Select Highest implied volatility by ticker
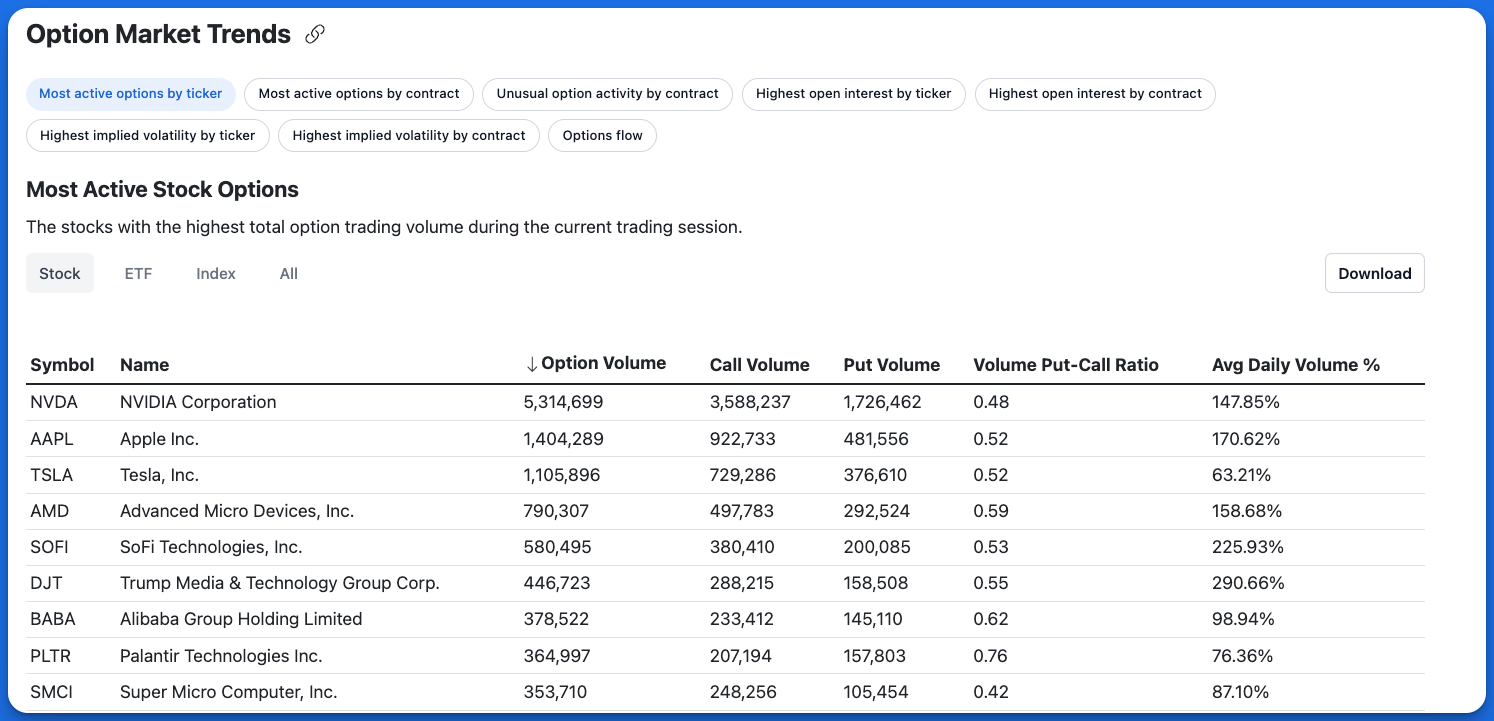The height and width of the screenshot is (721, 1494). [x=148, y=136]
